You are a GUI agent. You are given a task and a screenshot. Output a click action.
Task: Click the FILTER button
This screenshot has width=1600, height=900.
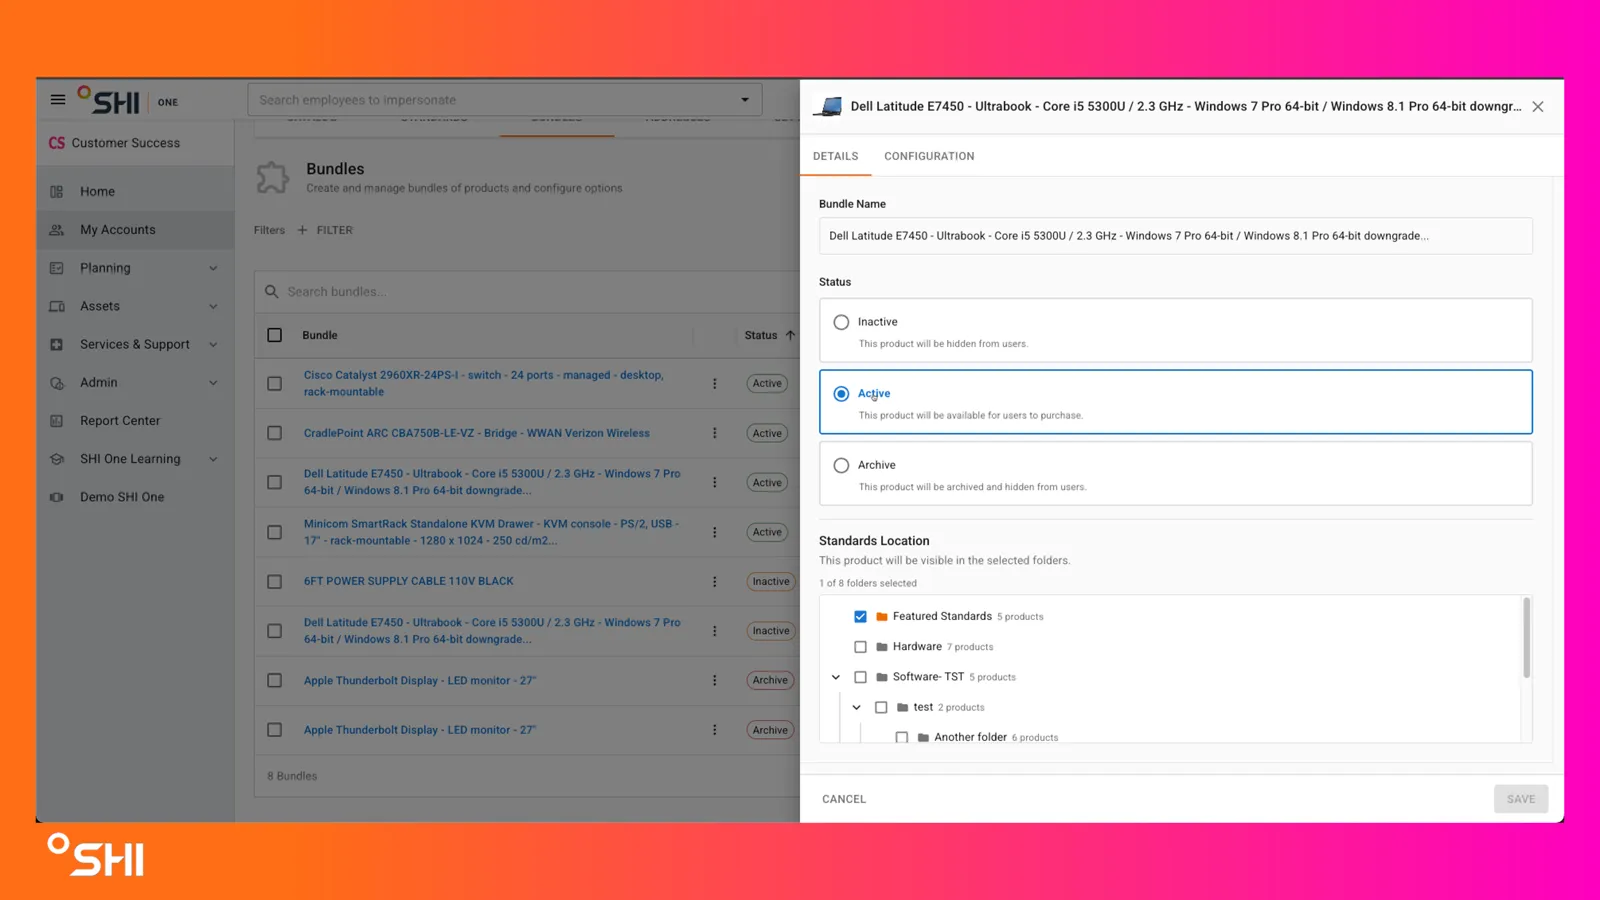pos(325,230)
